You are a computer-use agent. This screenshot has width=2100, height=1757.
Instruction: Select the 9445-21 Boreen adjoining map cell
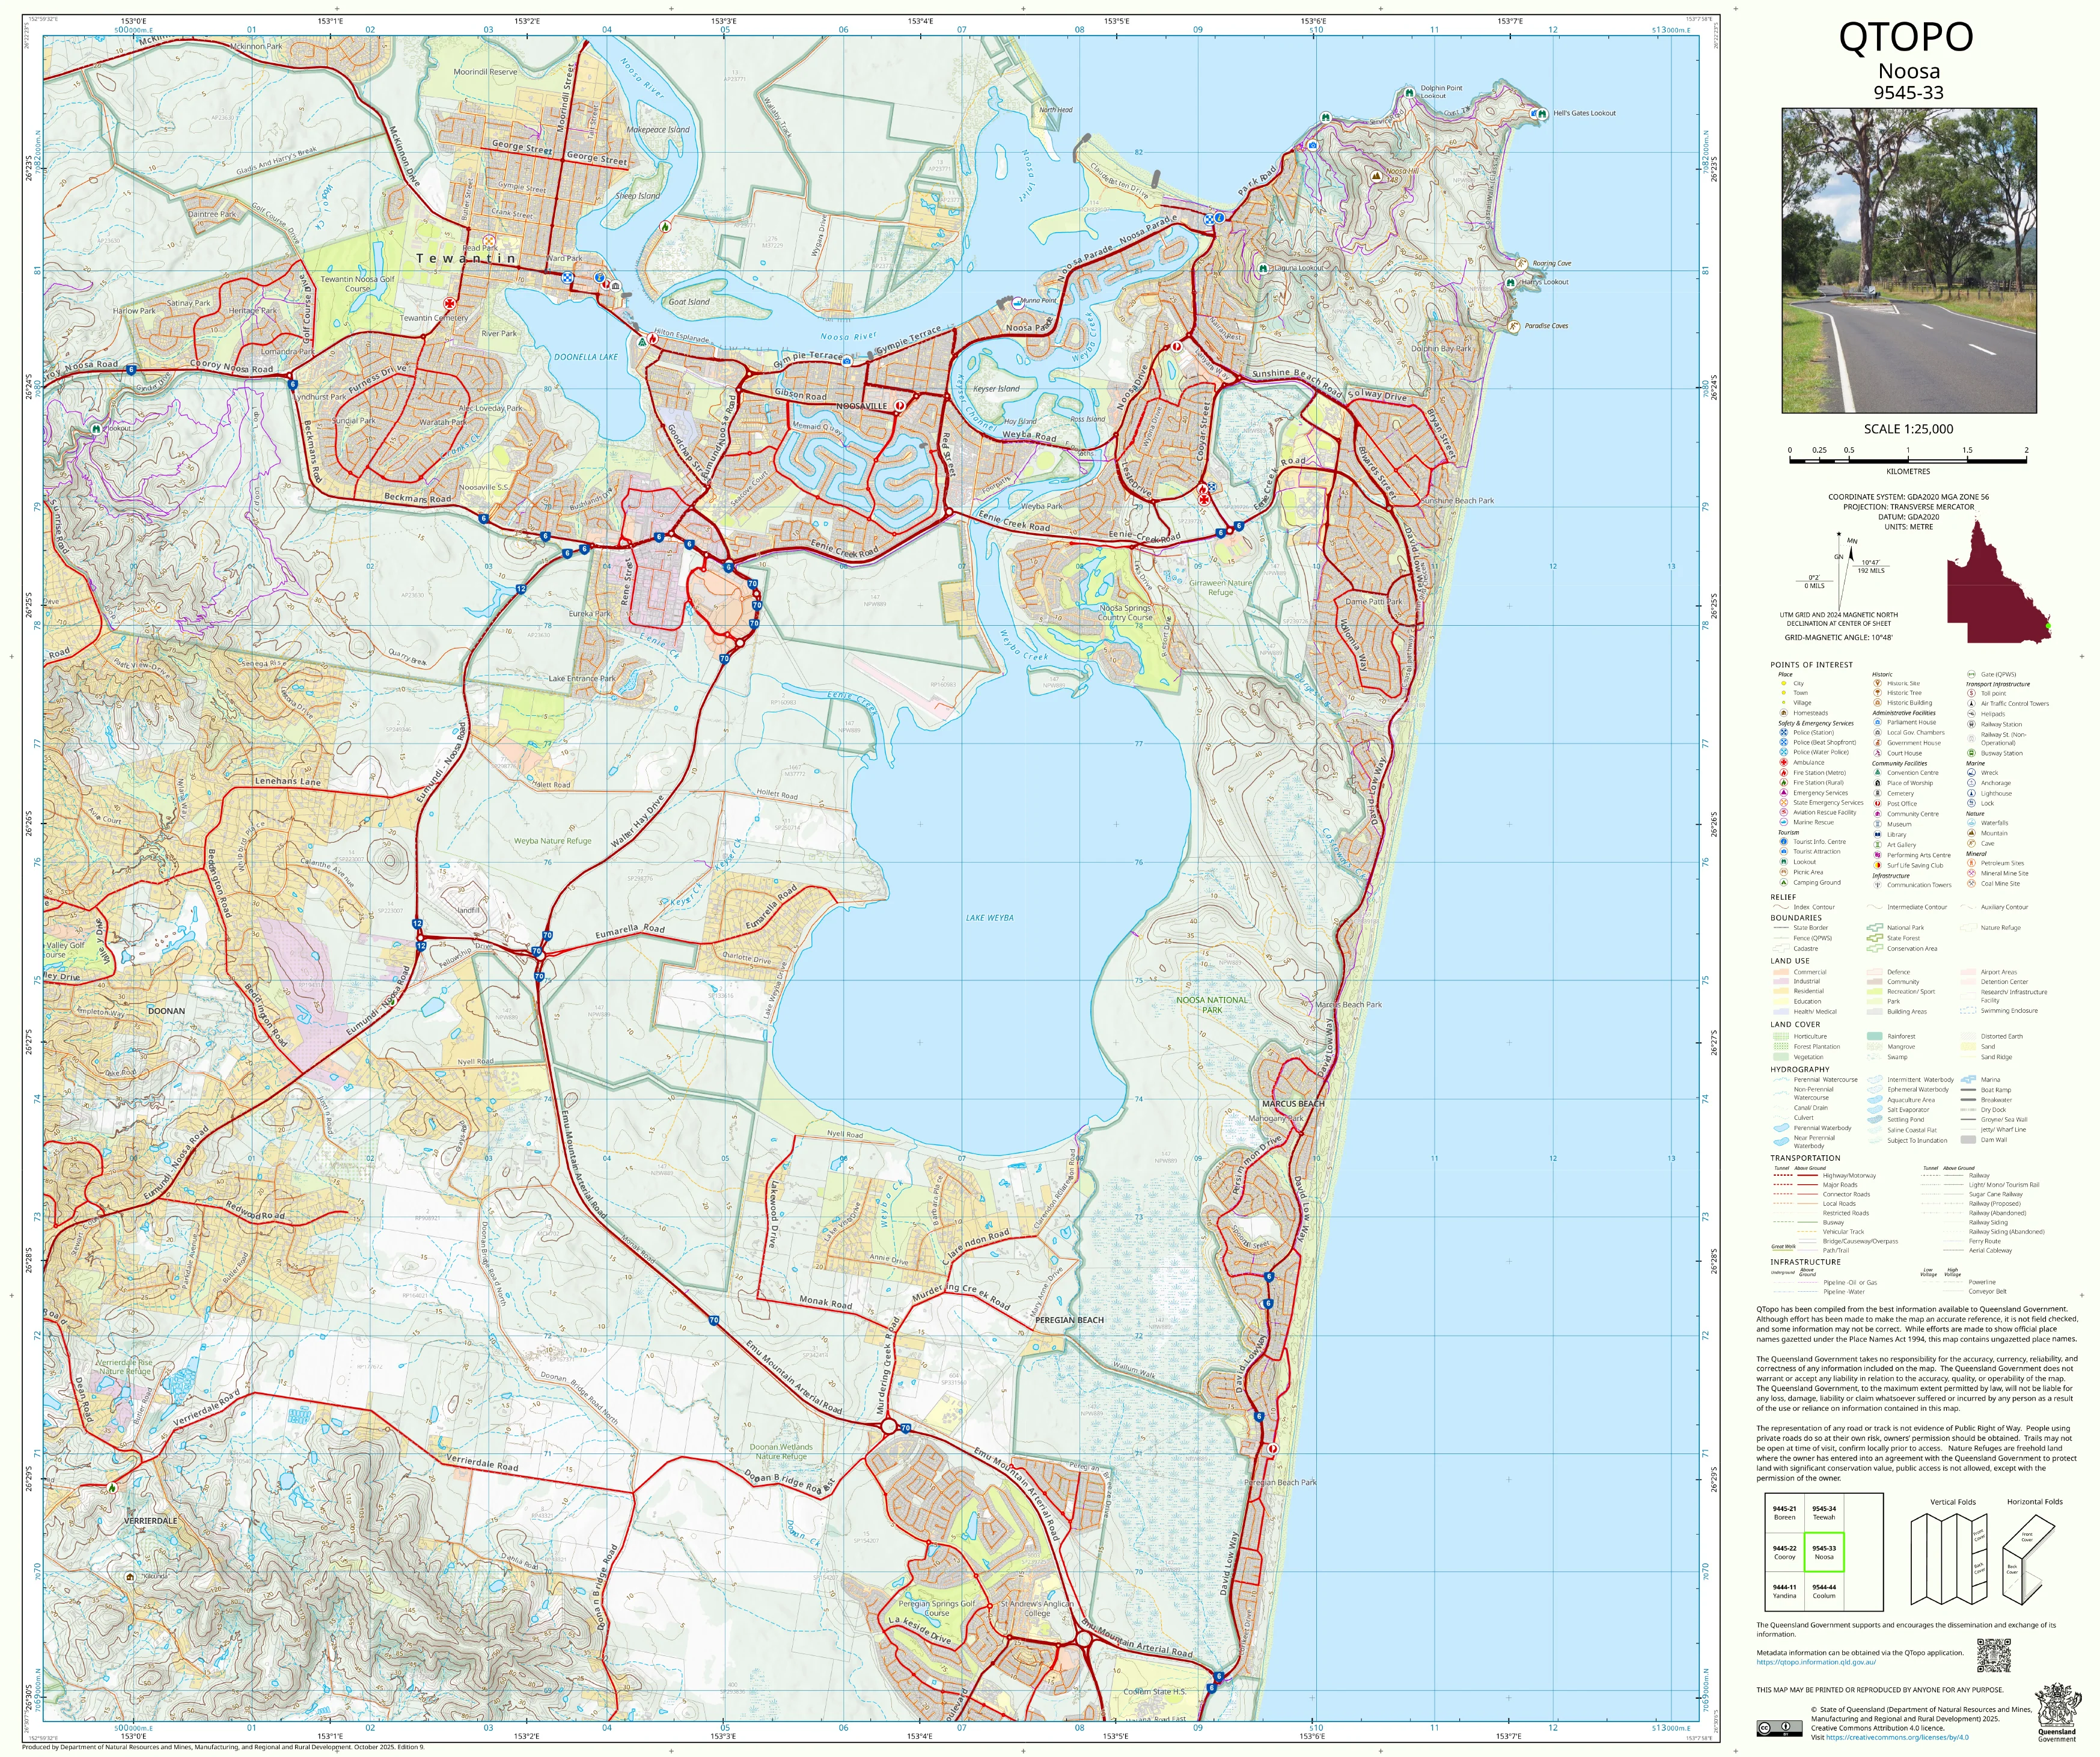(x=1784, y=1513)
